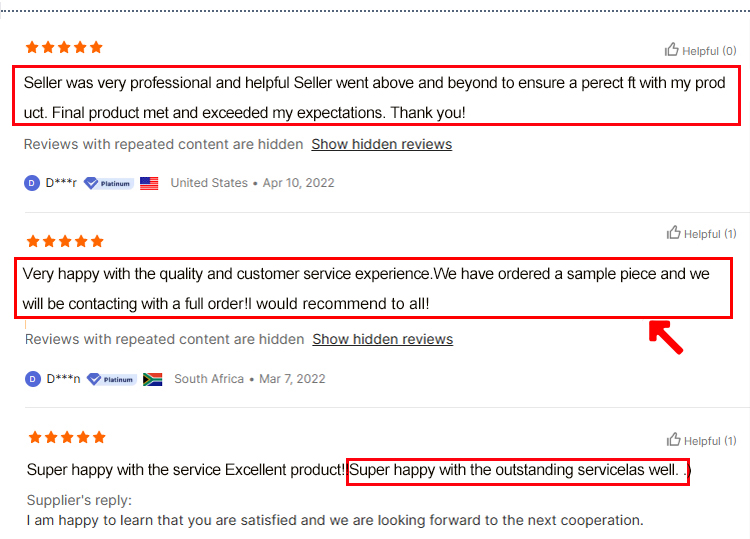Show hidden reviews under D***n's review

[383, 339]
